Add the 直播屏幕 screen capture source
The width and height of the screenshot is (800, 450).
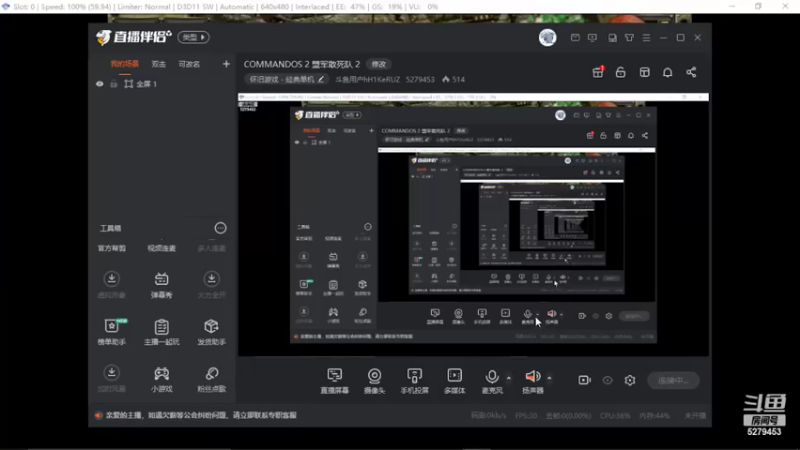click(335, 381)
